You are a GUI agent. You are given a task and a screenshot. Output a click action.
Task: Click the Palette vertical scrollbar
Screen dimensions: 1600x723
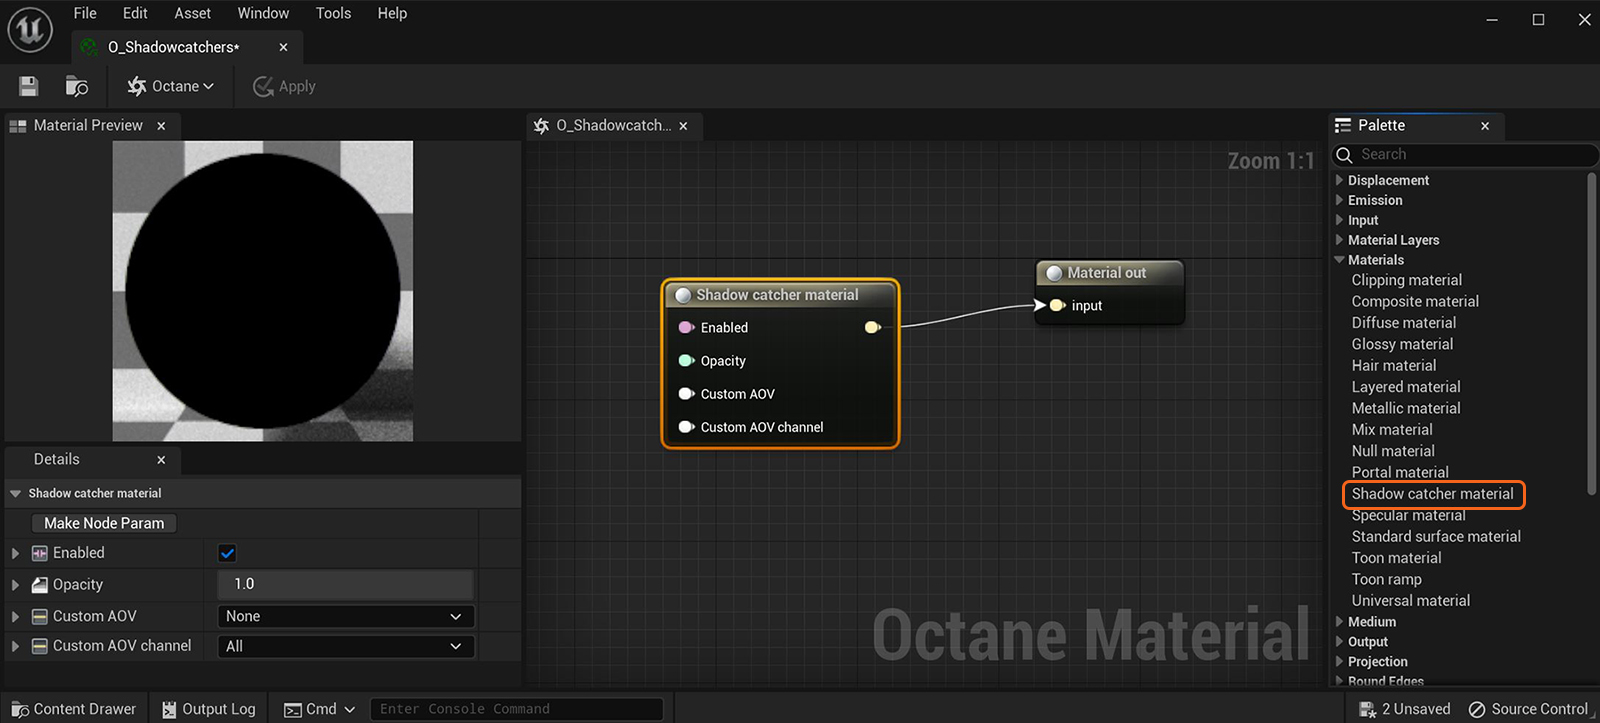pos(1592,333)
